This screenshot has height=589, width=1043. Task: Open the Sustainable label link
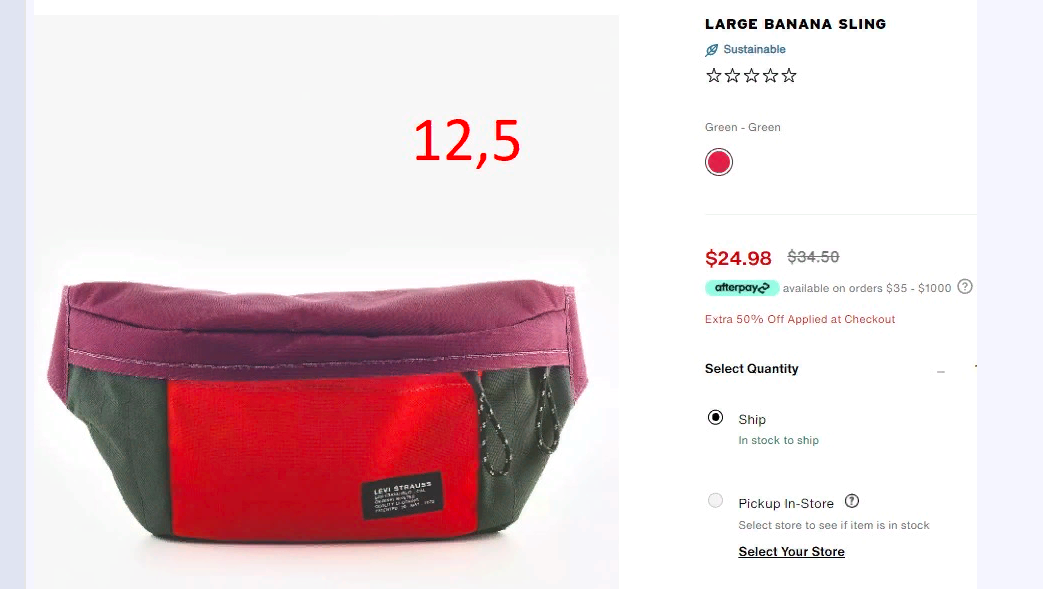coord(754,49)
